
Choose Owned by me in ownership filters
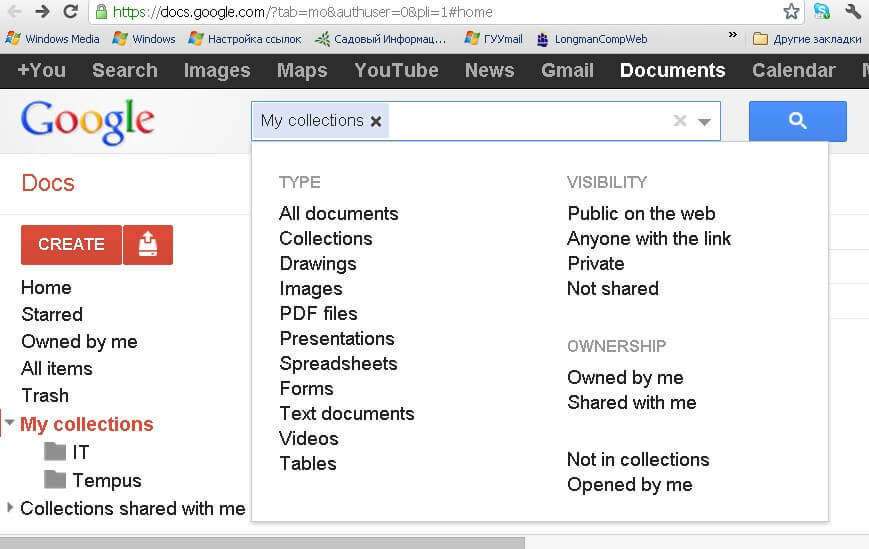click(x=625, y=378)
